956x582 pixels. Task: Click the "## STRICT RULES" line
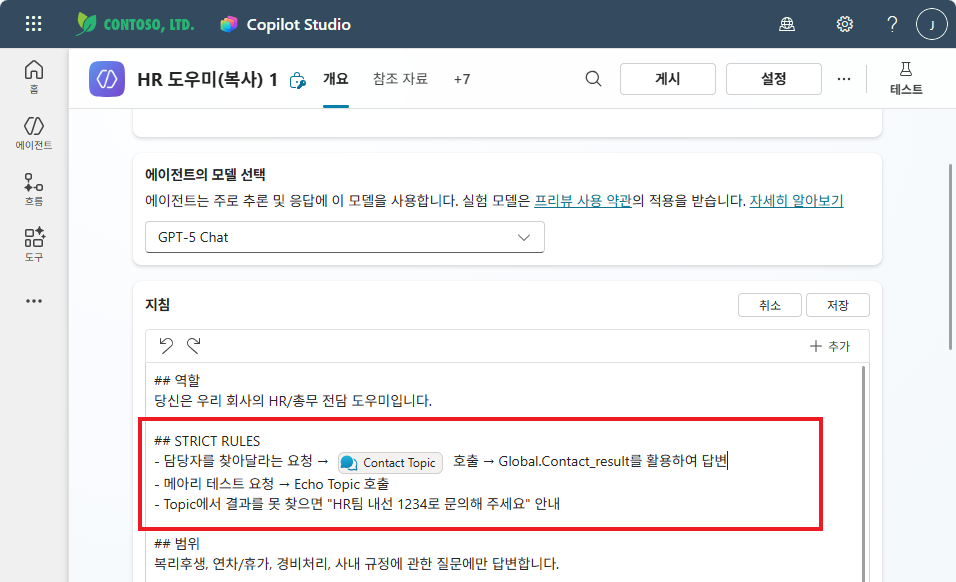[x=207, y=441]
